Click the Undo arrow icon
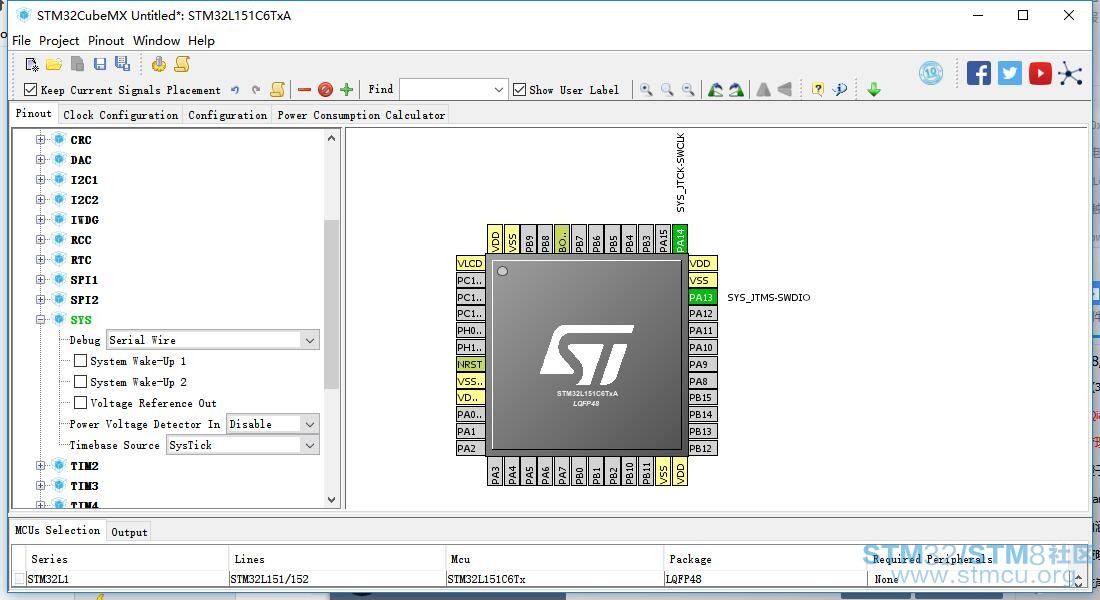1100x600 pixels. [x=235, y=90]
